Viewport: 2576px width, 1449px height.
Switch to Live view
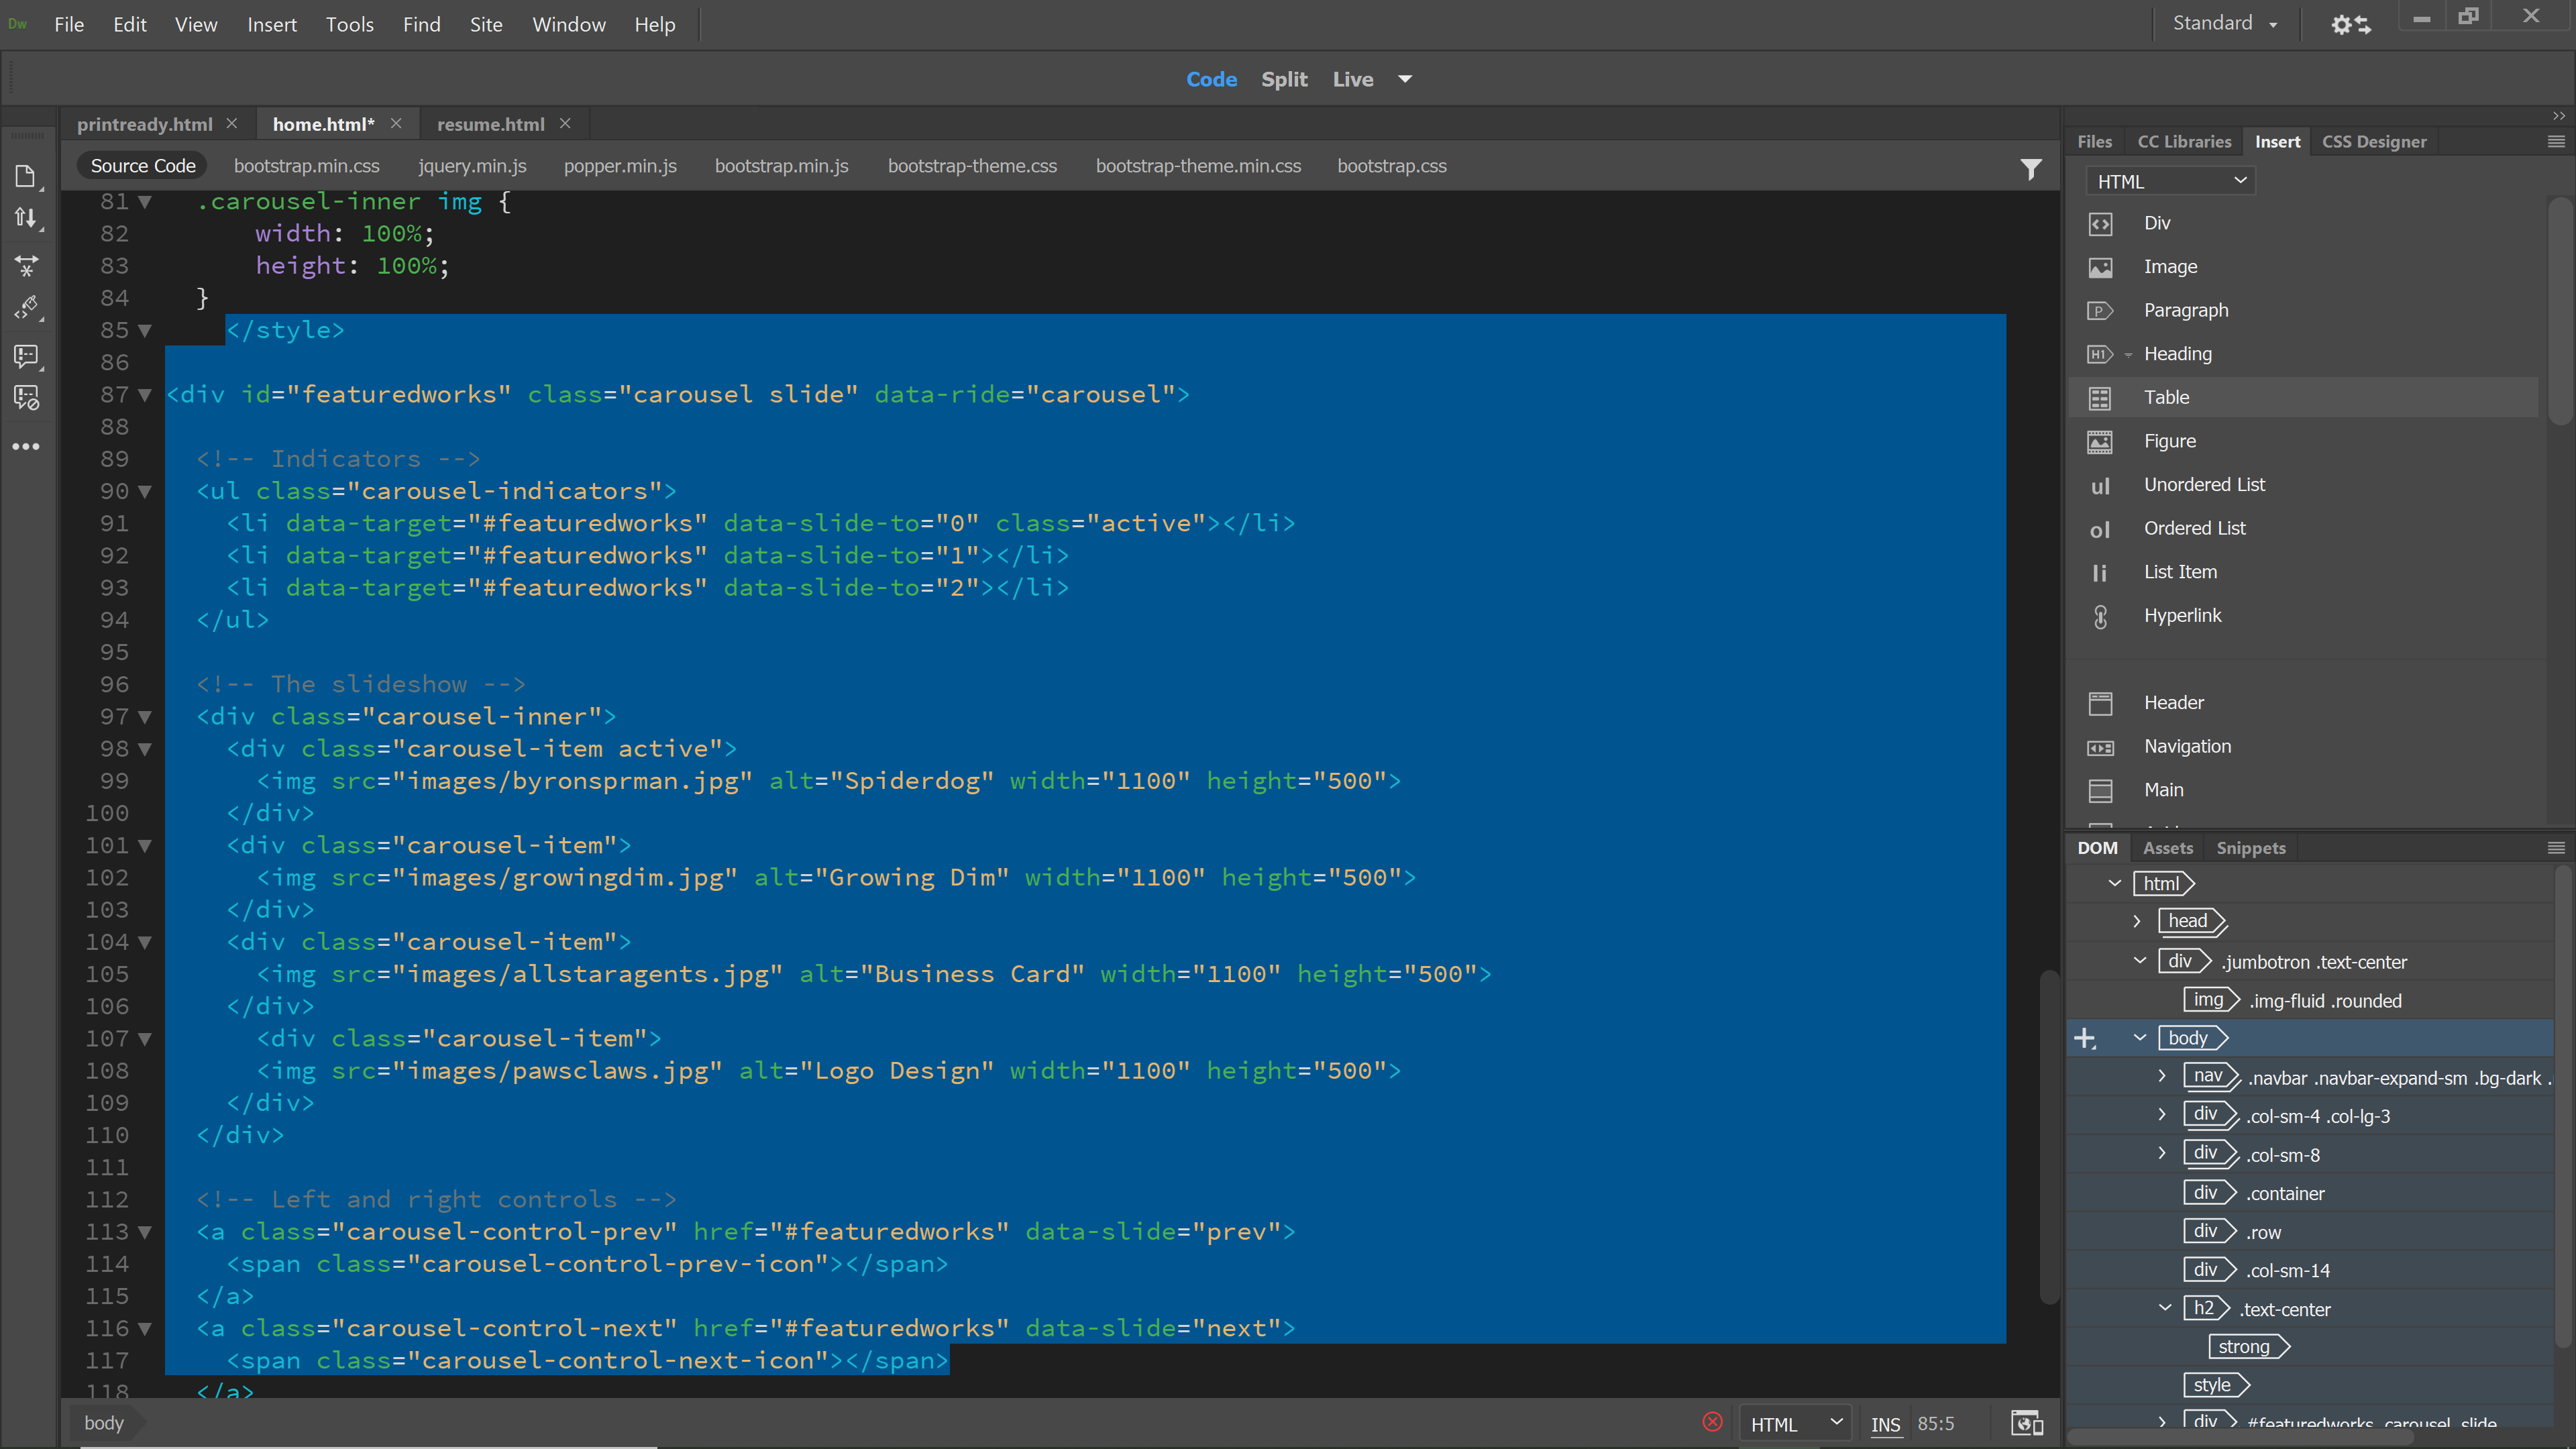[1352, 79]
